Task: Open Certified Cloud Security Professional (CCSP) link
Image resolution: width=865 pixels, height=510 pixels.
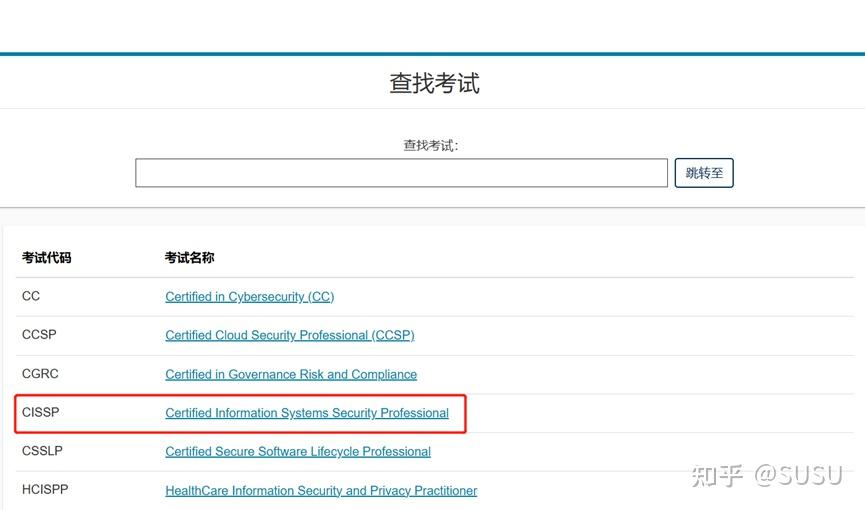Action: click(290, 335)
